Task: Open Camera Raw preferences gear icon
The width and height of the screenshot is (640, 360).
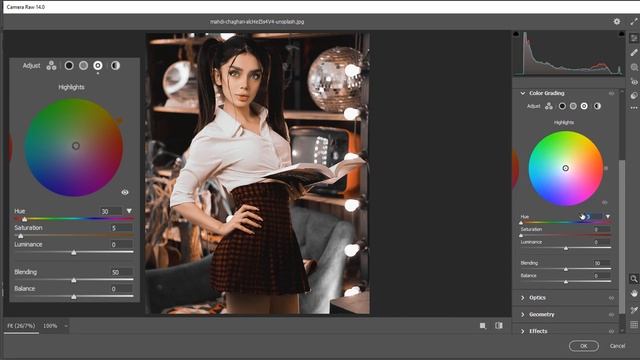Action: 617,22
